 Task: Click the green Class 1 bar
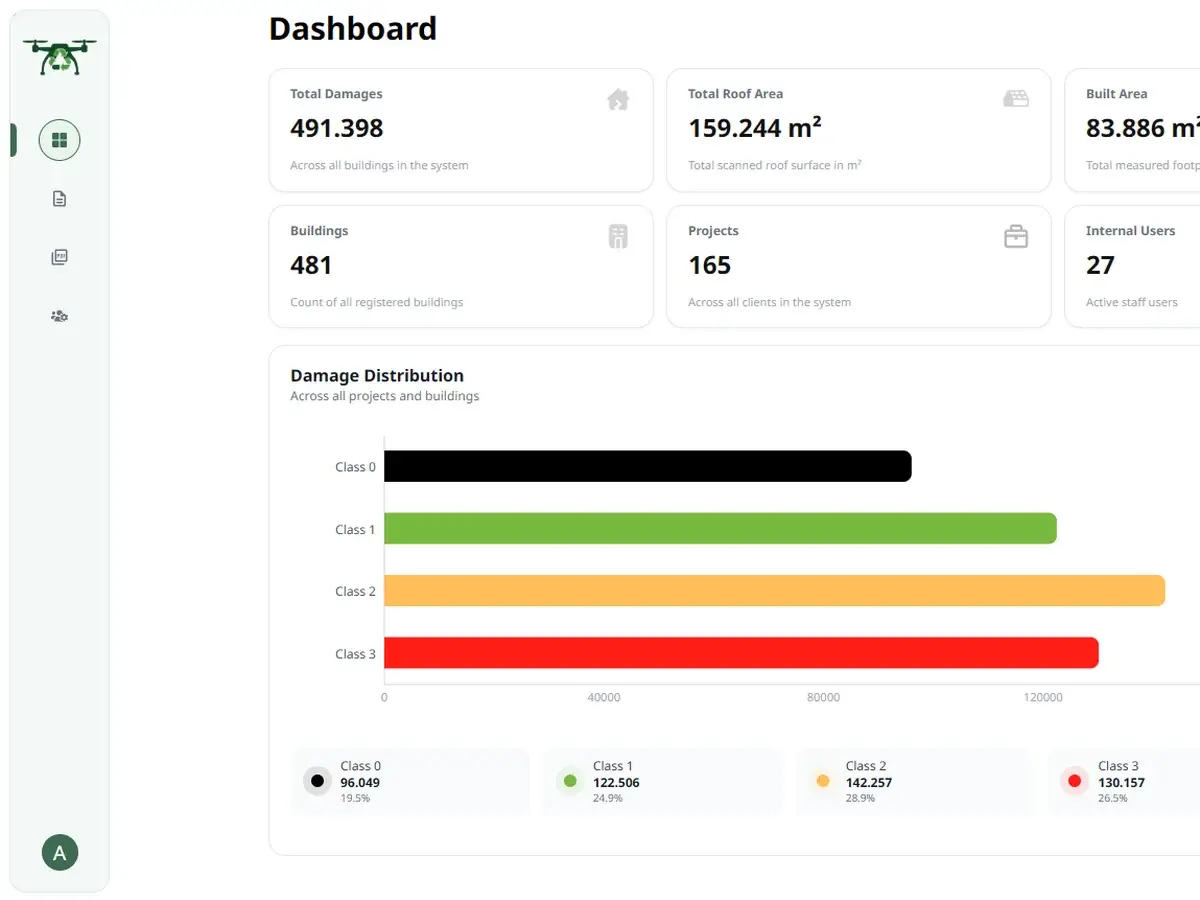pyautogui.click(x=721, y=528)
